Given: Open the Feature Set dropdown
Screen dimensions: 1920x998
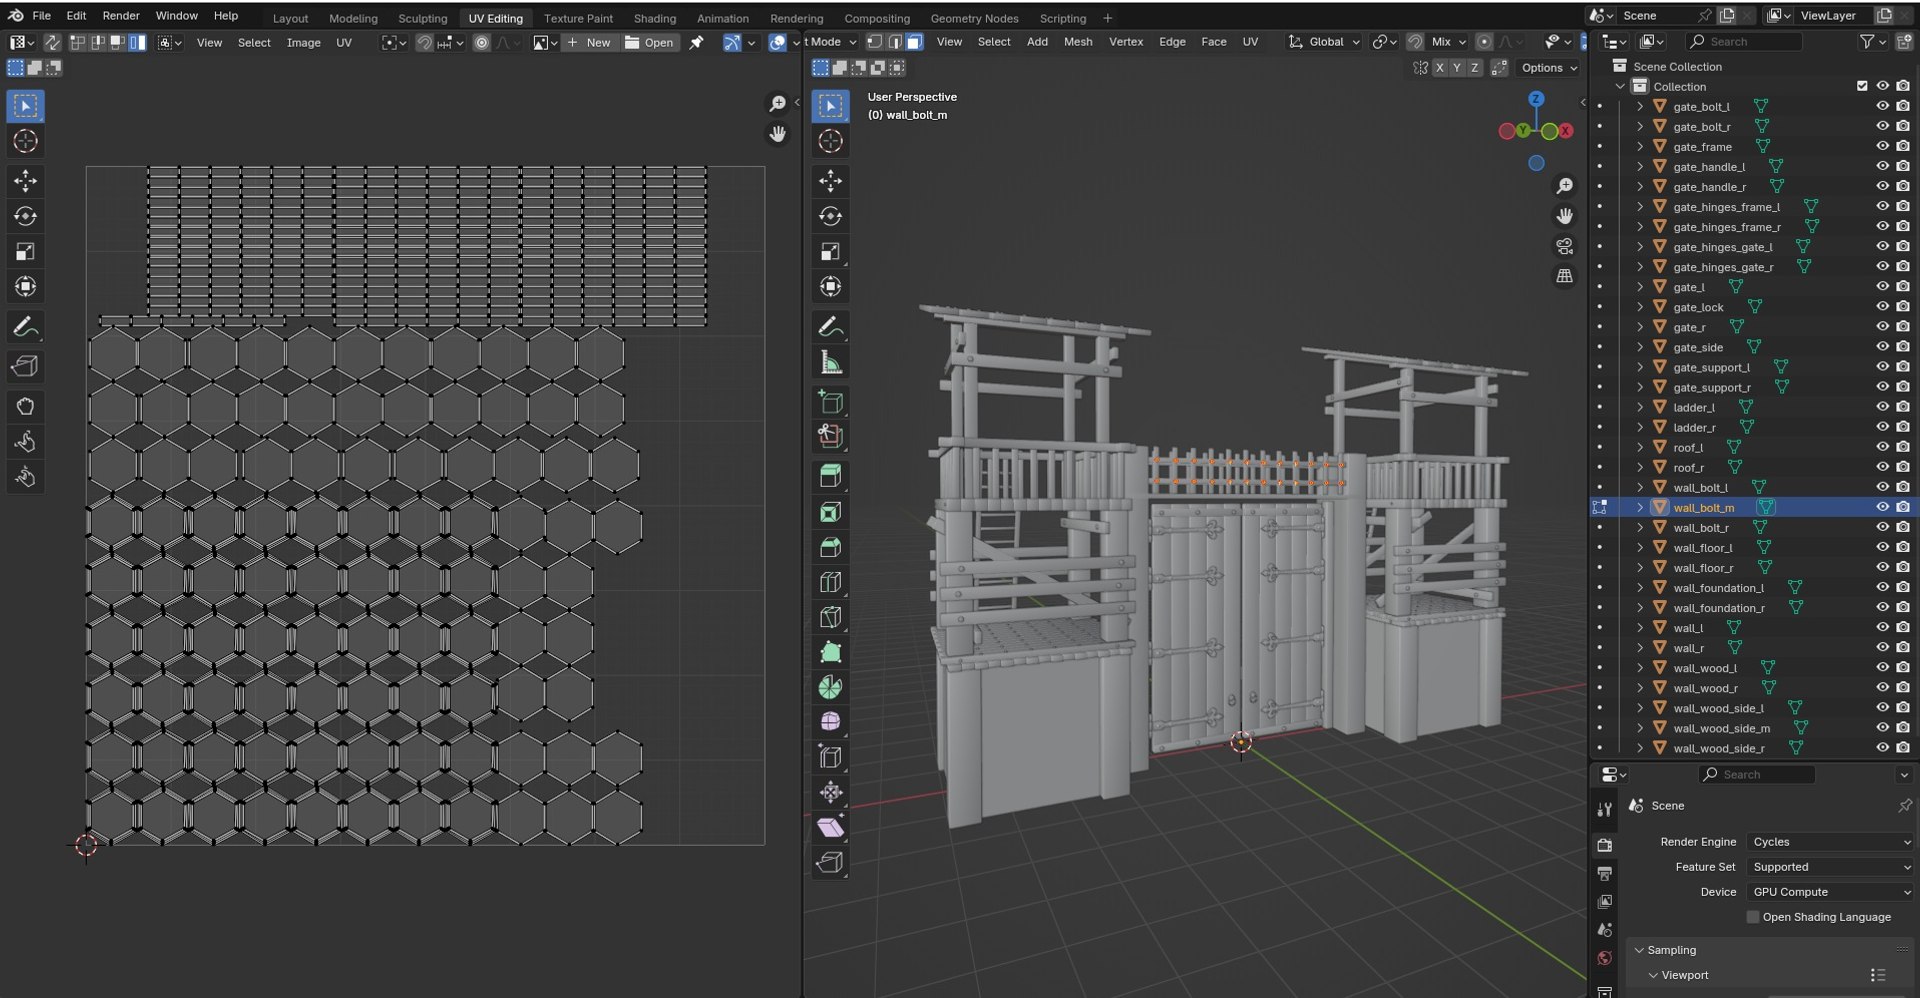Looking at the screenshot, I should coord(1830,867).
